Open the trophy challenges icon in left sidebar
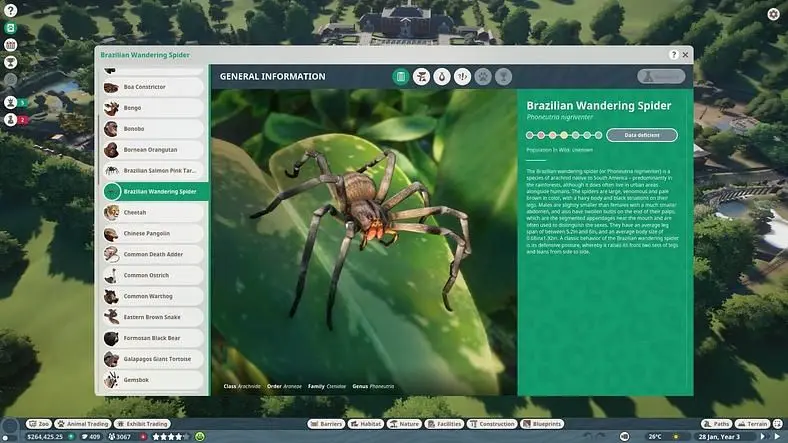 pos(10,62)
